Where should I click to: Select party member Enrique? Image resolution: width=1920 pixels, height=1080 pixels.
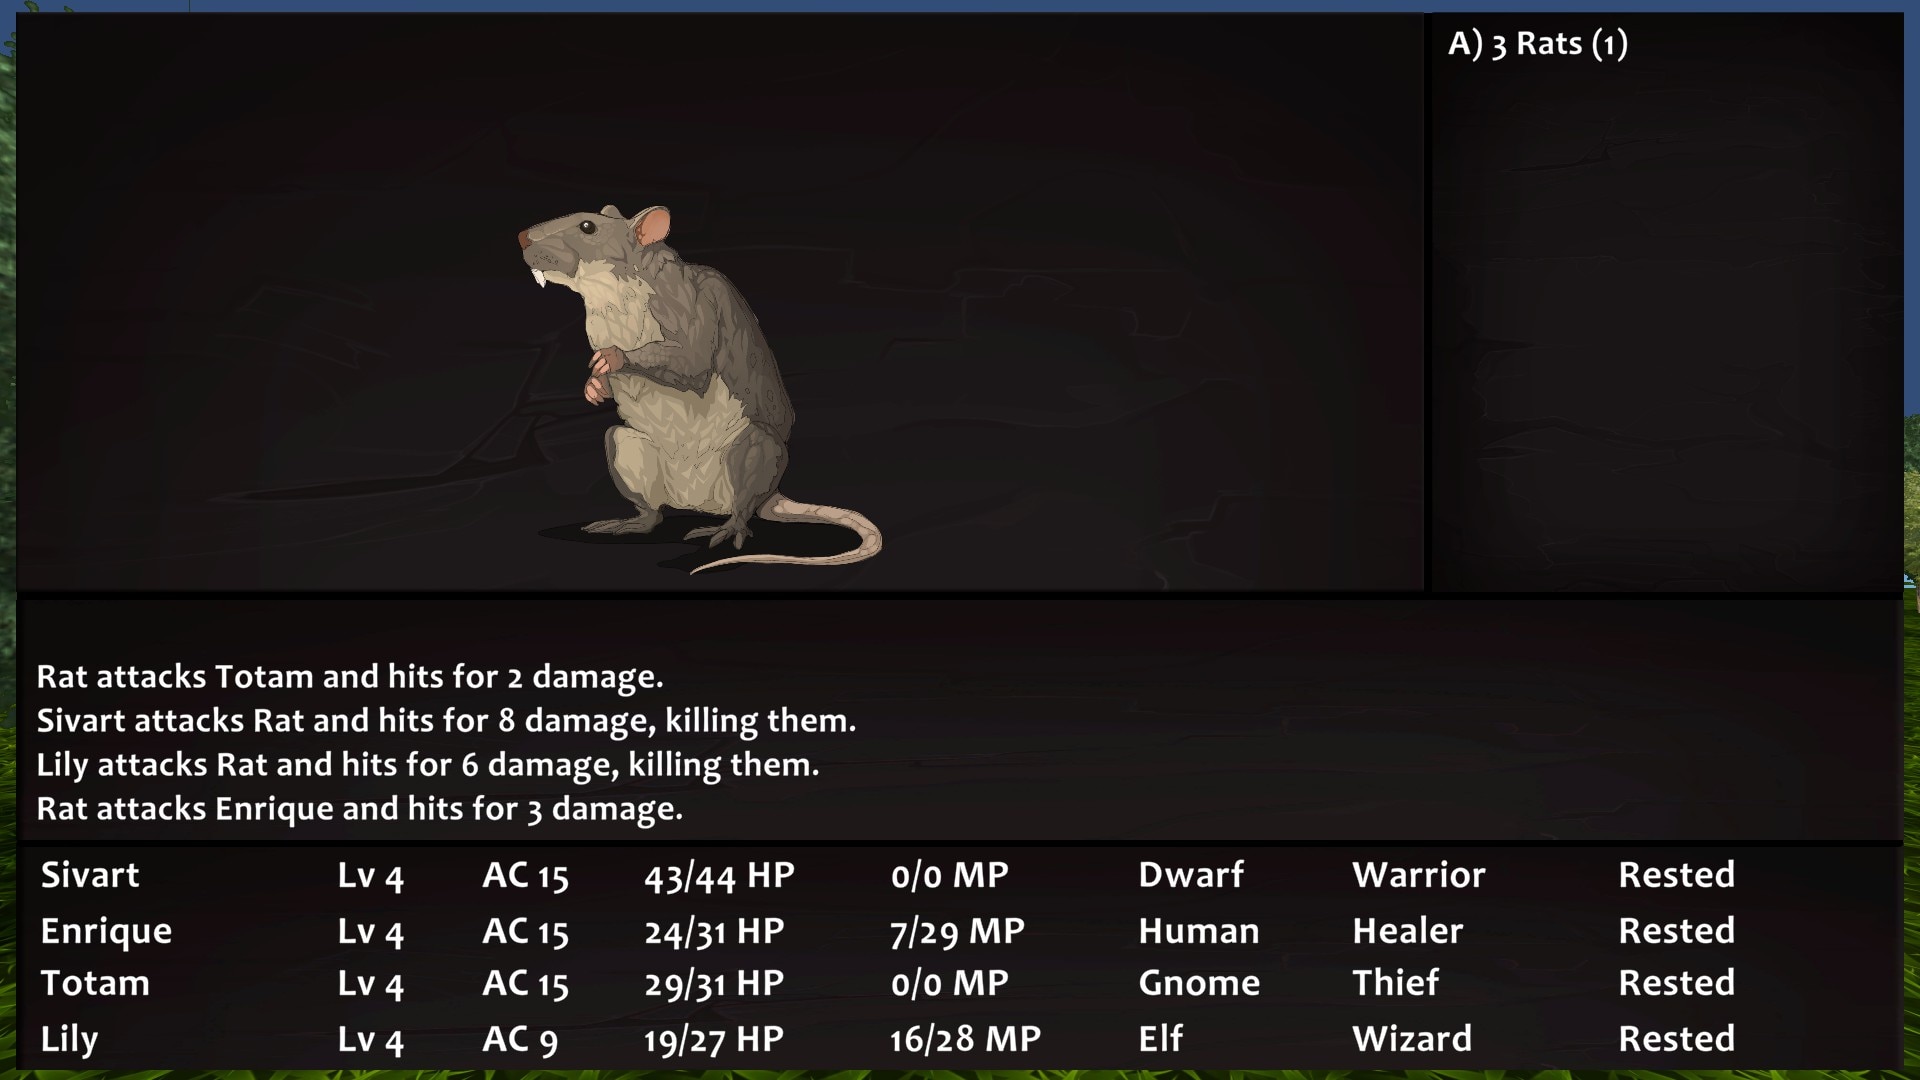[x=106, y=931]
